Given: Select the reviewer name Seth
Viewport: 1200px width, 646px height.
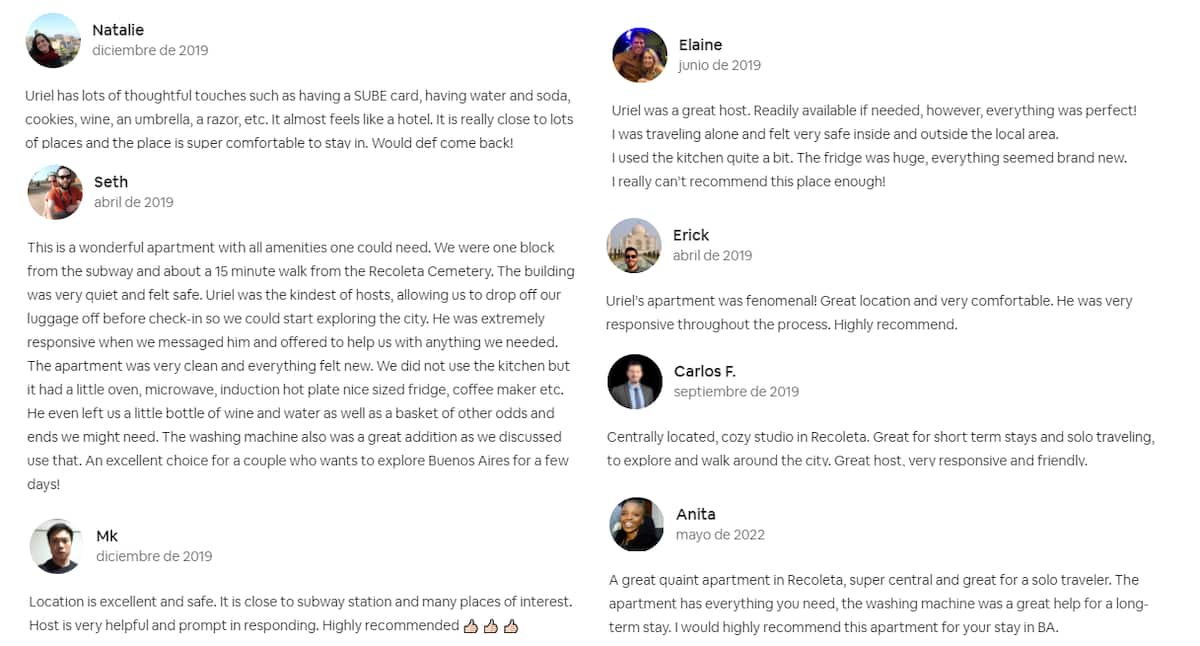Looking at the screenshot, I should click(x=111, y=182).
